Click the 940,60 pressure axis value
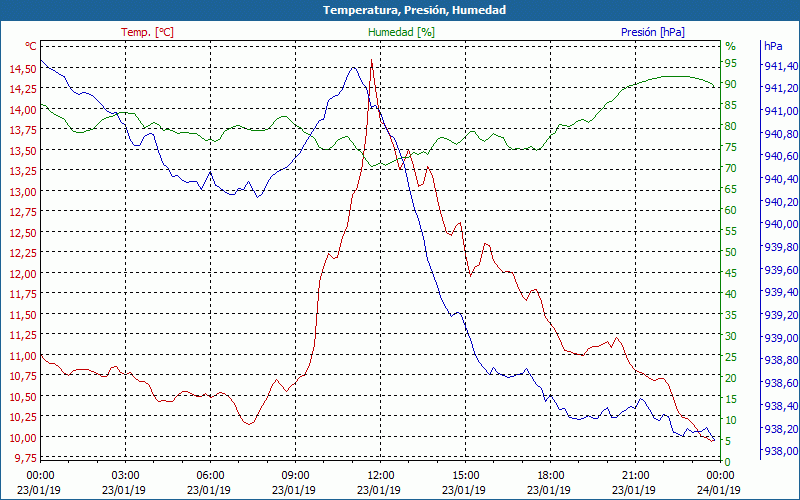Screen dimensions: 800x500 [781, 156]
